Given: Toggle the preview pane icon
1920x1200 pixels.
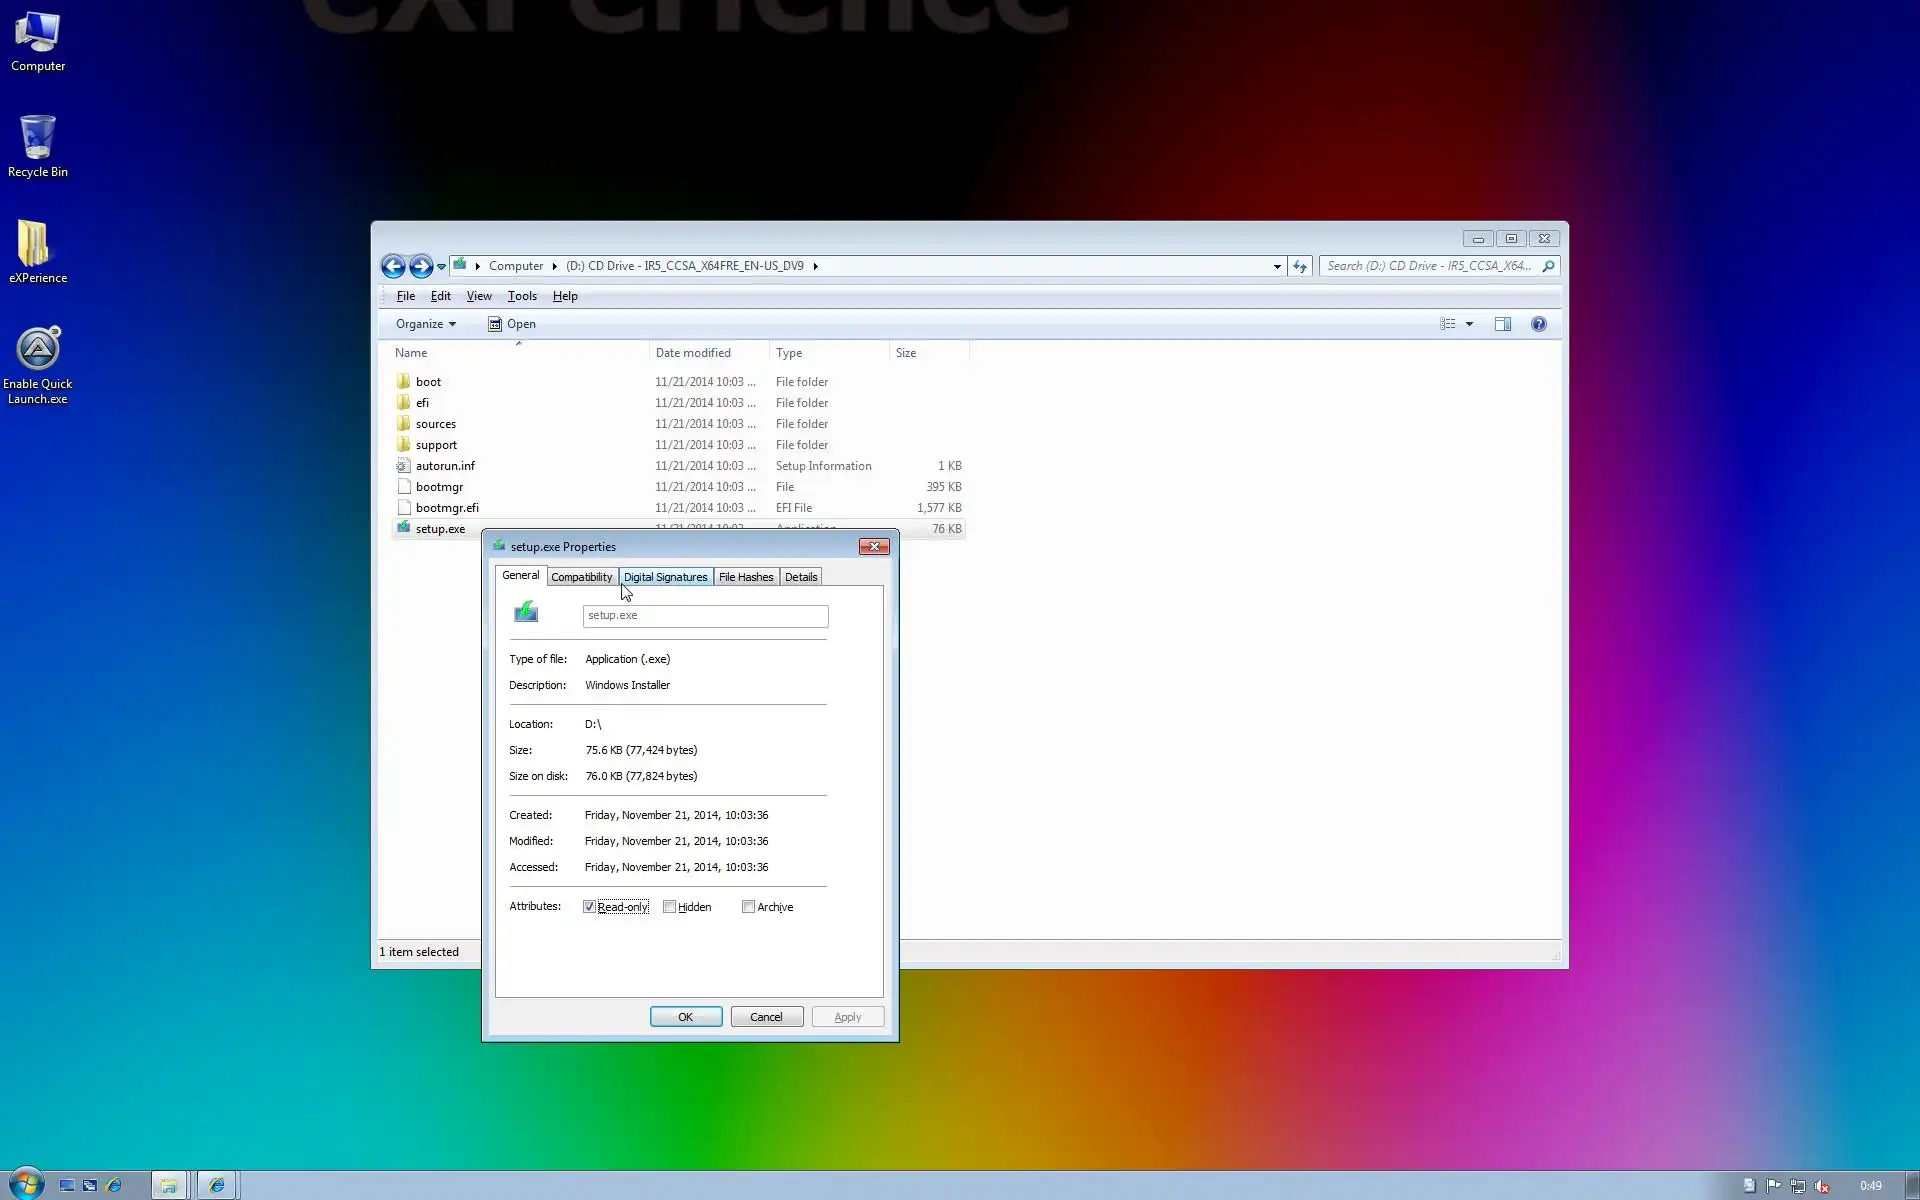Looking at the screenshot, I should [1502, 324].
